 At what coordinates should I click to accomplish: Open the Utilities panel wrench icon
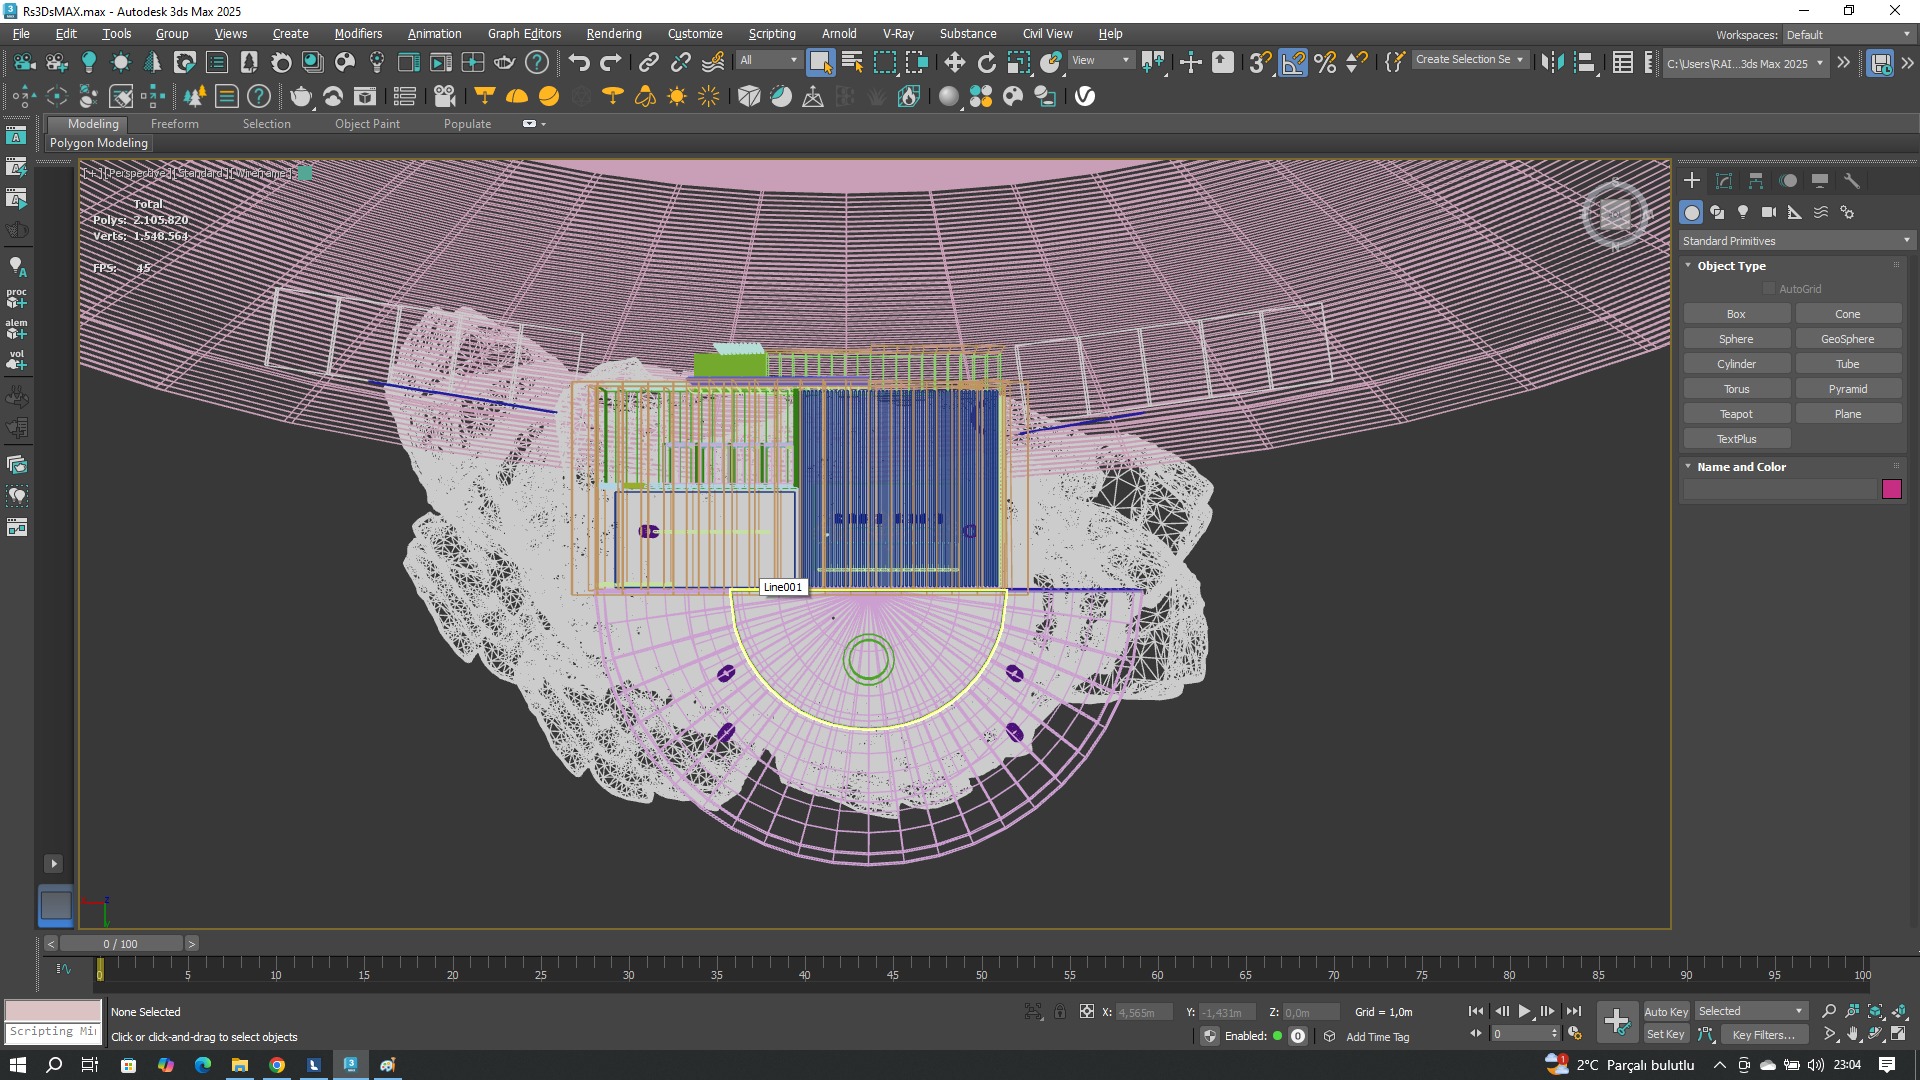click(x=1852, y=181)
